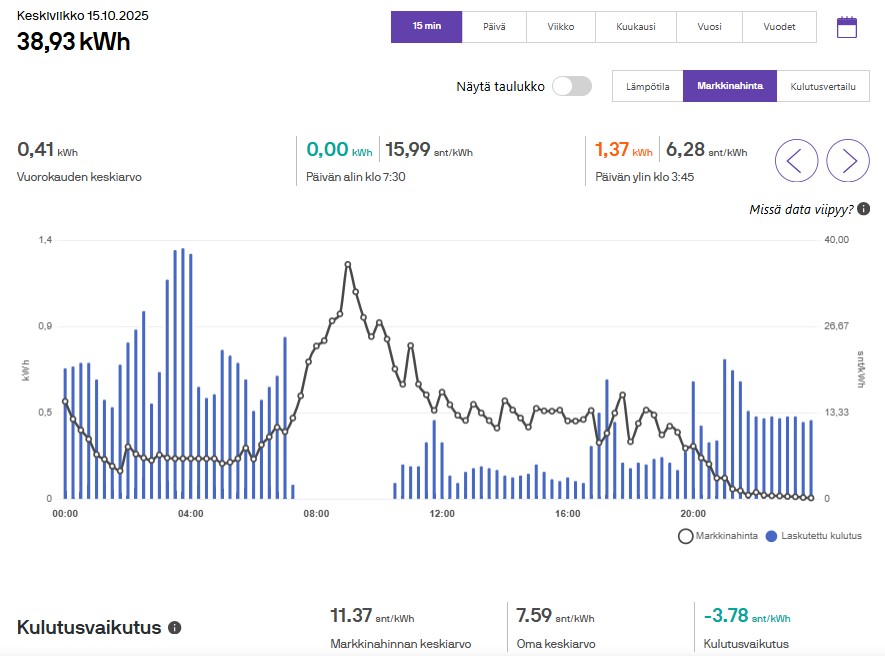Toggle the Näytä taulukko switch
The image size is (885, 656).
[571, 86]
